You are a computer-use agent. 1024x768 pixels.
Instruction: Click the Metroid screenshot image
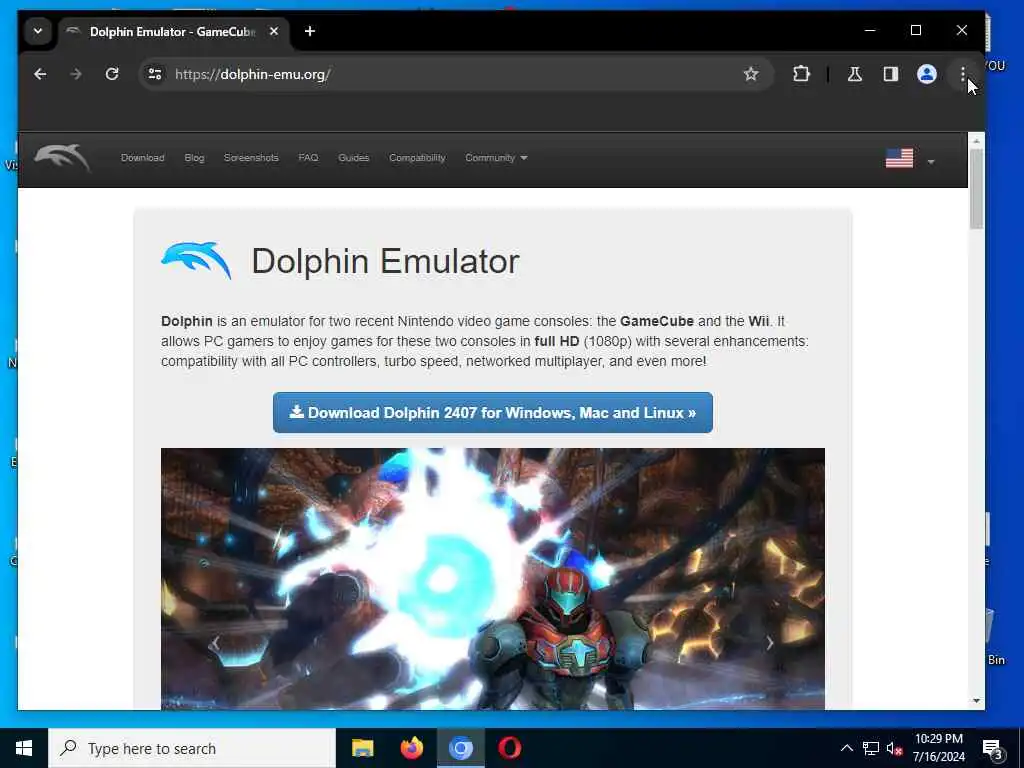492,579
